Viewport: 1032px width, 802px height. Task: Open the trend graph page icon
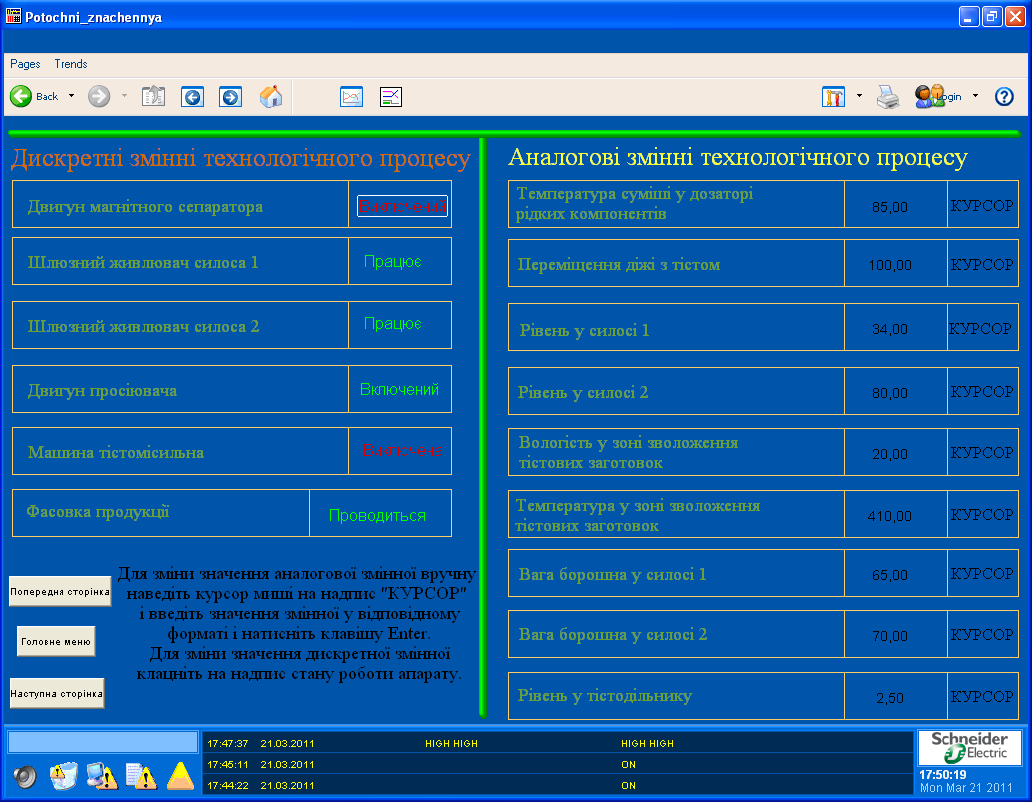351,97
